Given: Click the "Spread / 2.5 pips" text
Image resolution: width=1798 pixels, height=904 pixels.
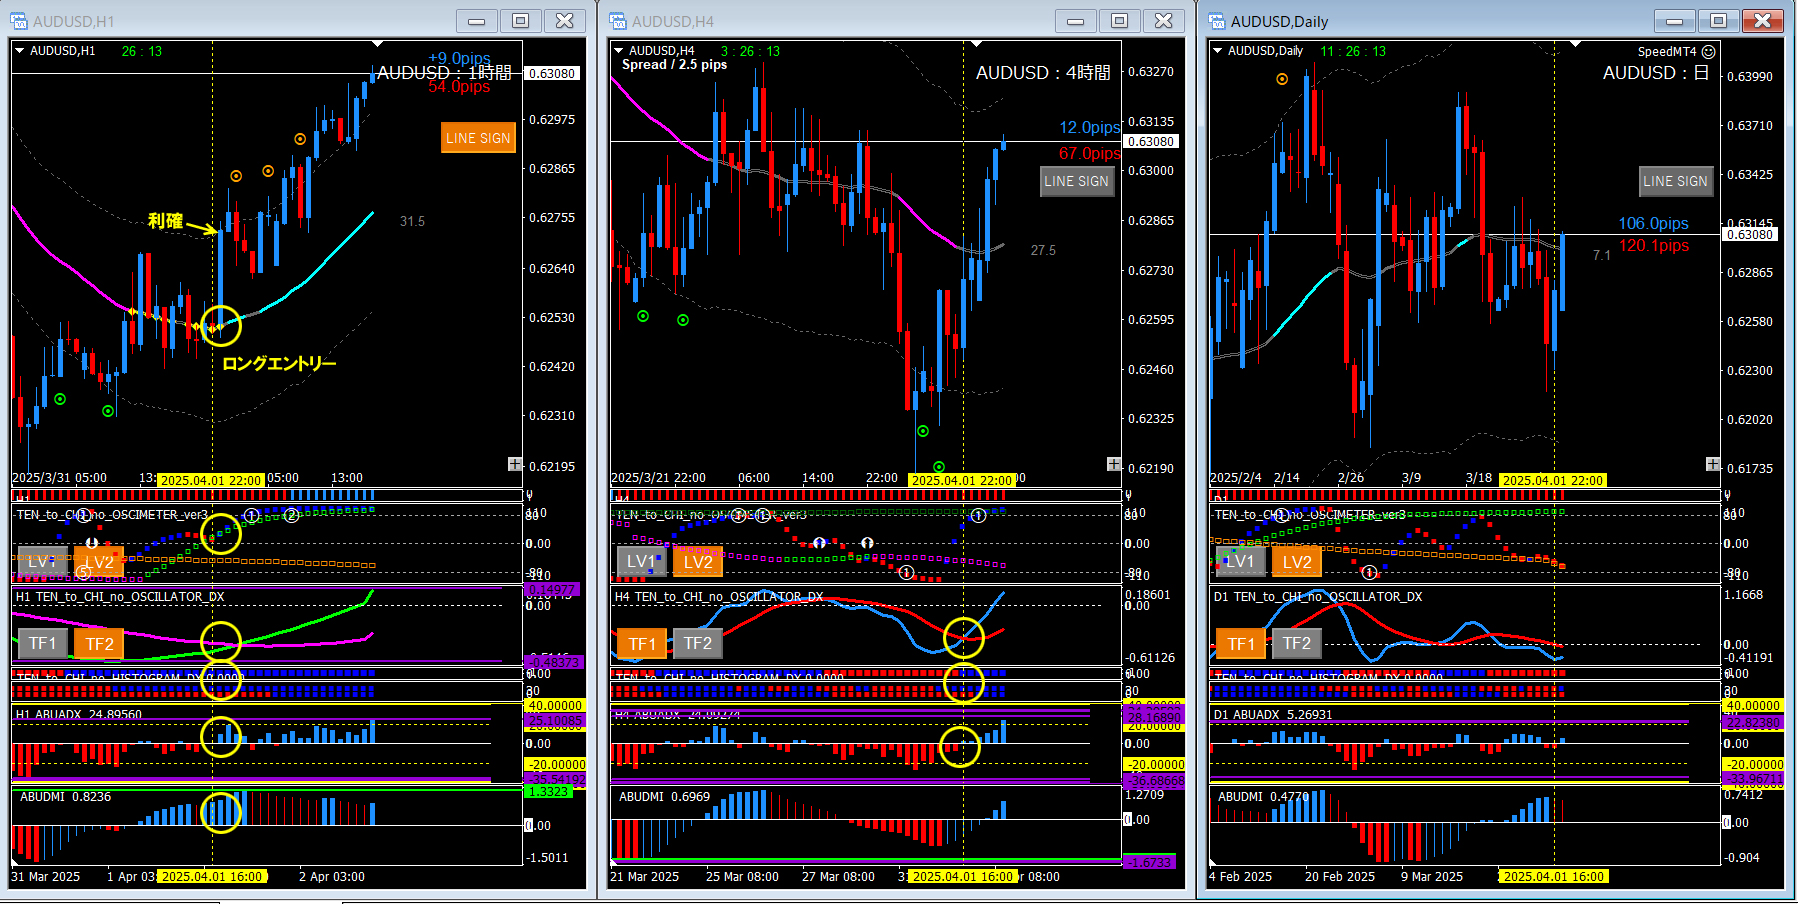Looking at the screenshot, I should [674, 65].
